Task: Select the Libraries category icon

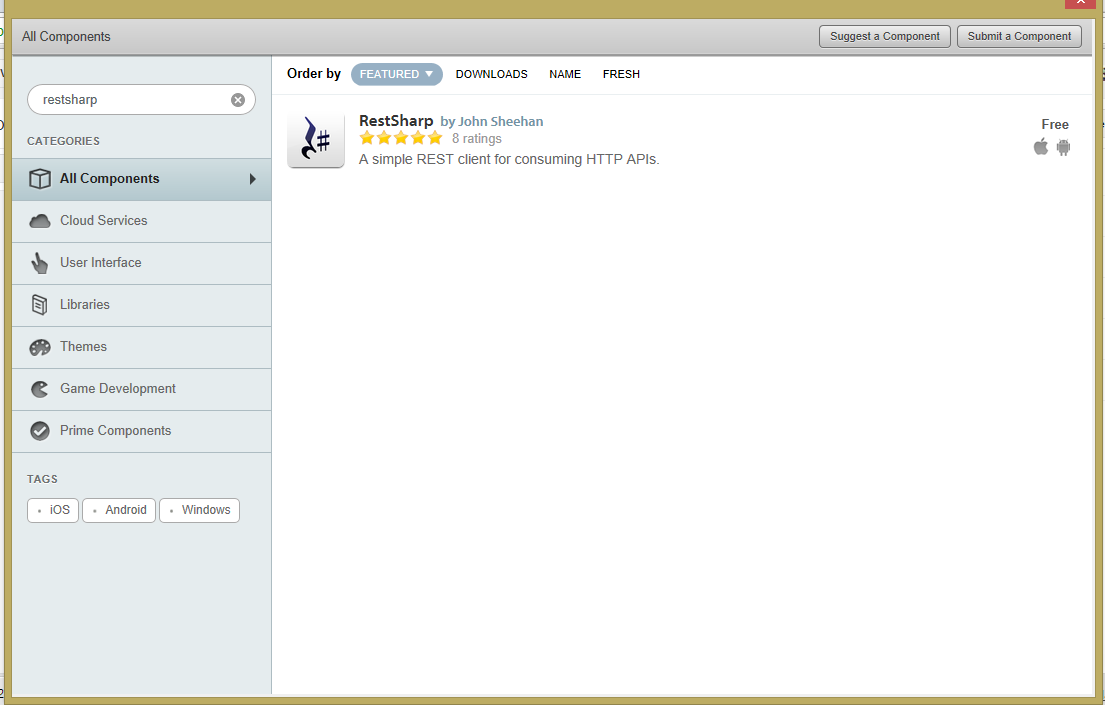Action: [x=39, y=304]
